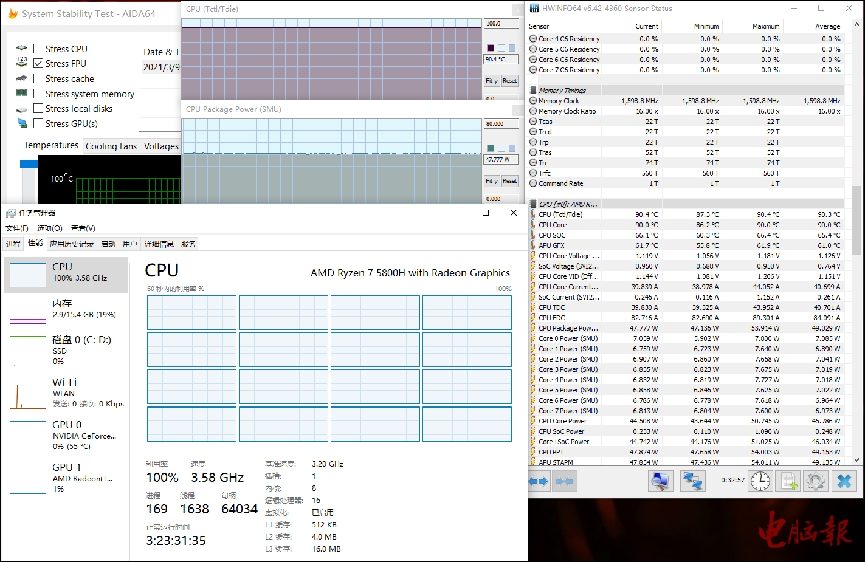This screenshot has width=865, height=562.
Task: Click the AIDA64 flame icon in title bar
Action: tap(10, 15)
